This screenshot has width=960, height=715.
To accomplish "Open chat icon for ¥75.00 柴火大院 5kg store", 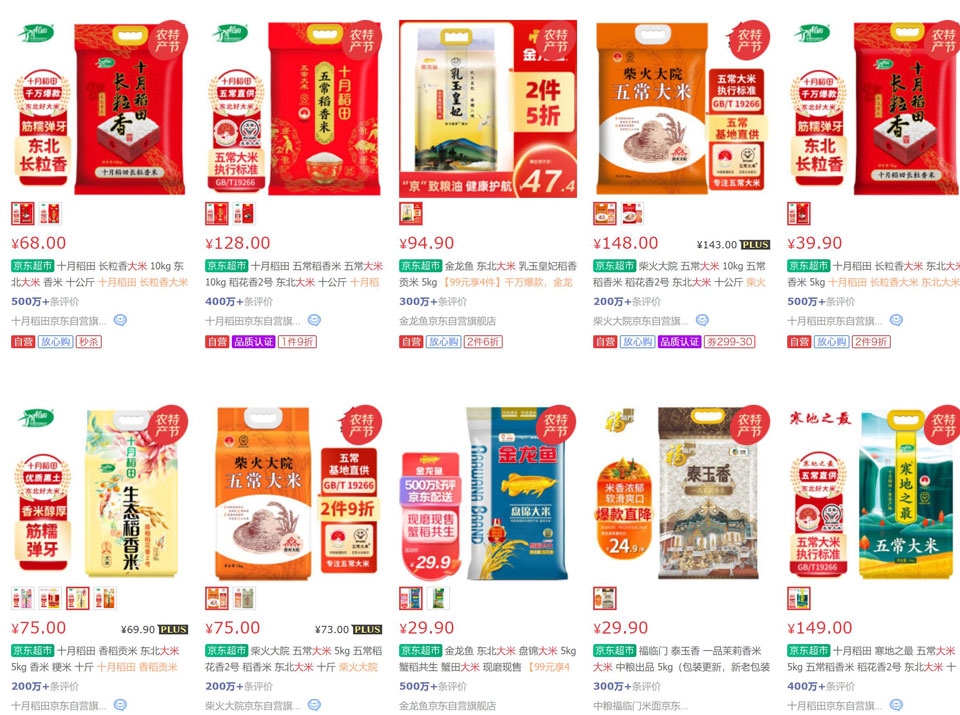I will [x=314, y=705].
